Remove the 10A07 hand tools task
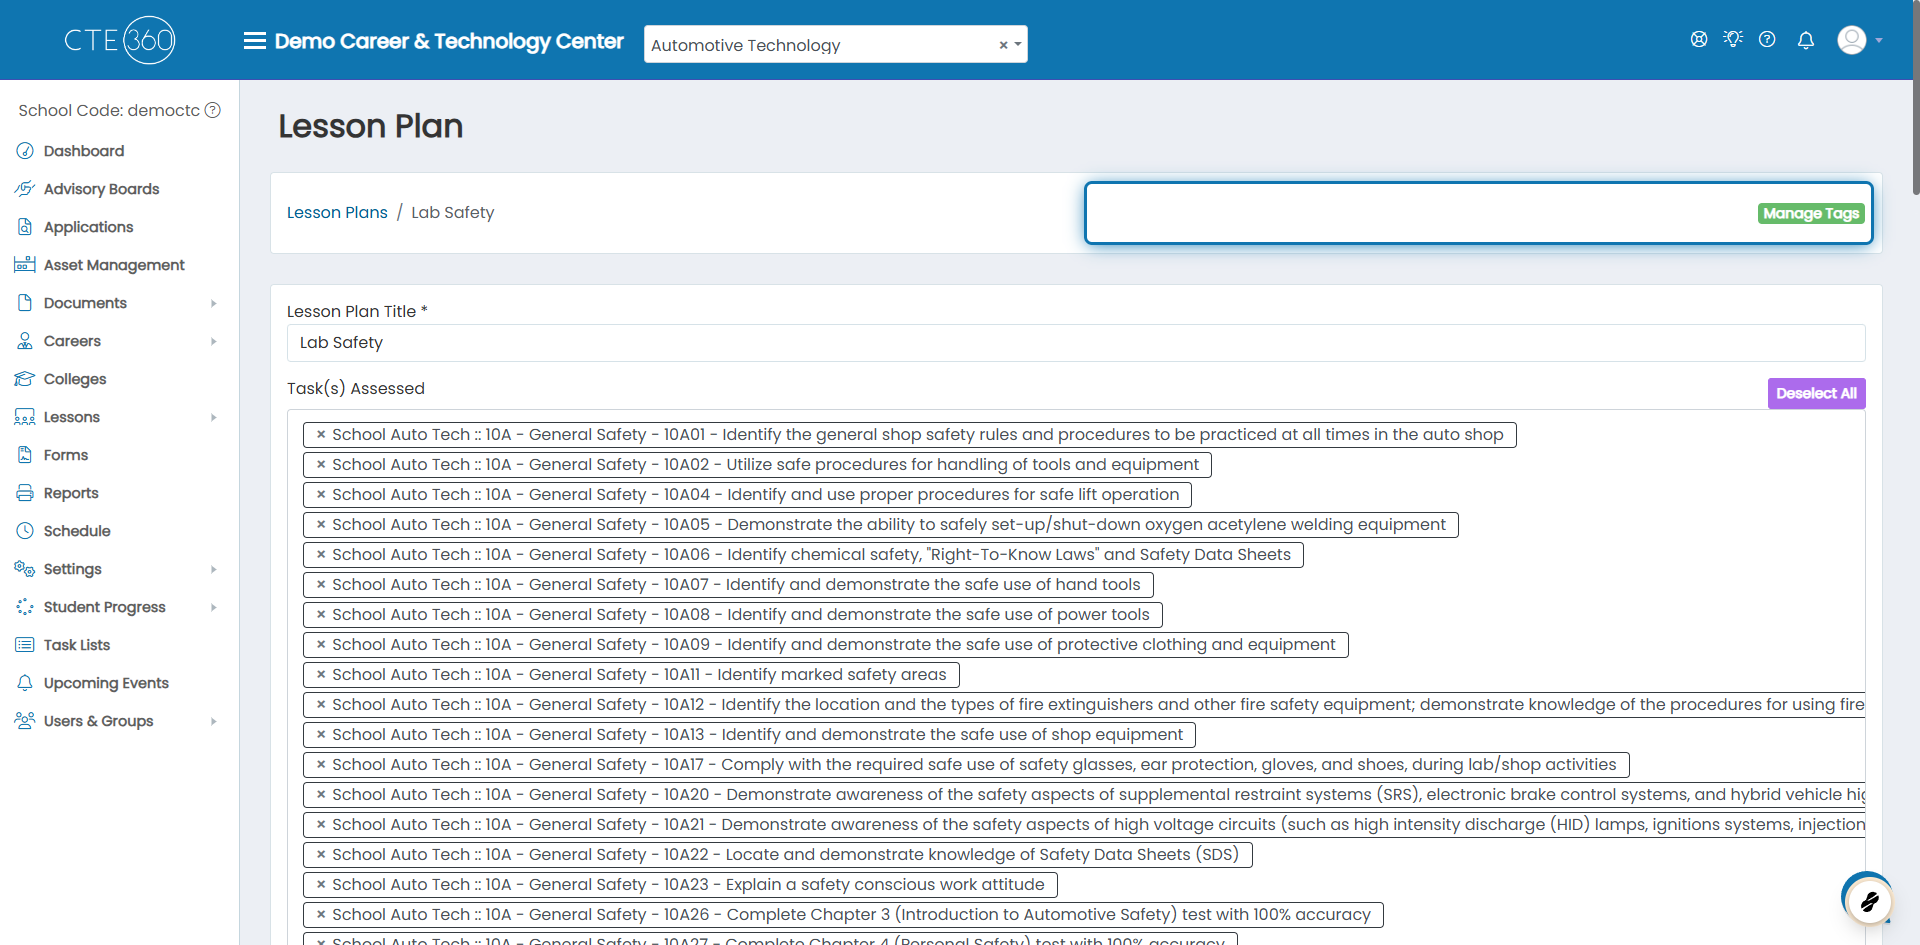 tap(321, 585)
